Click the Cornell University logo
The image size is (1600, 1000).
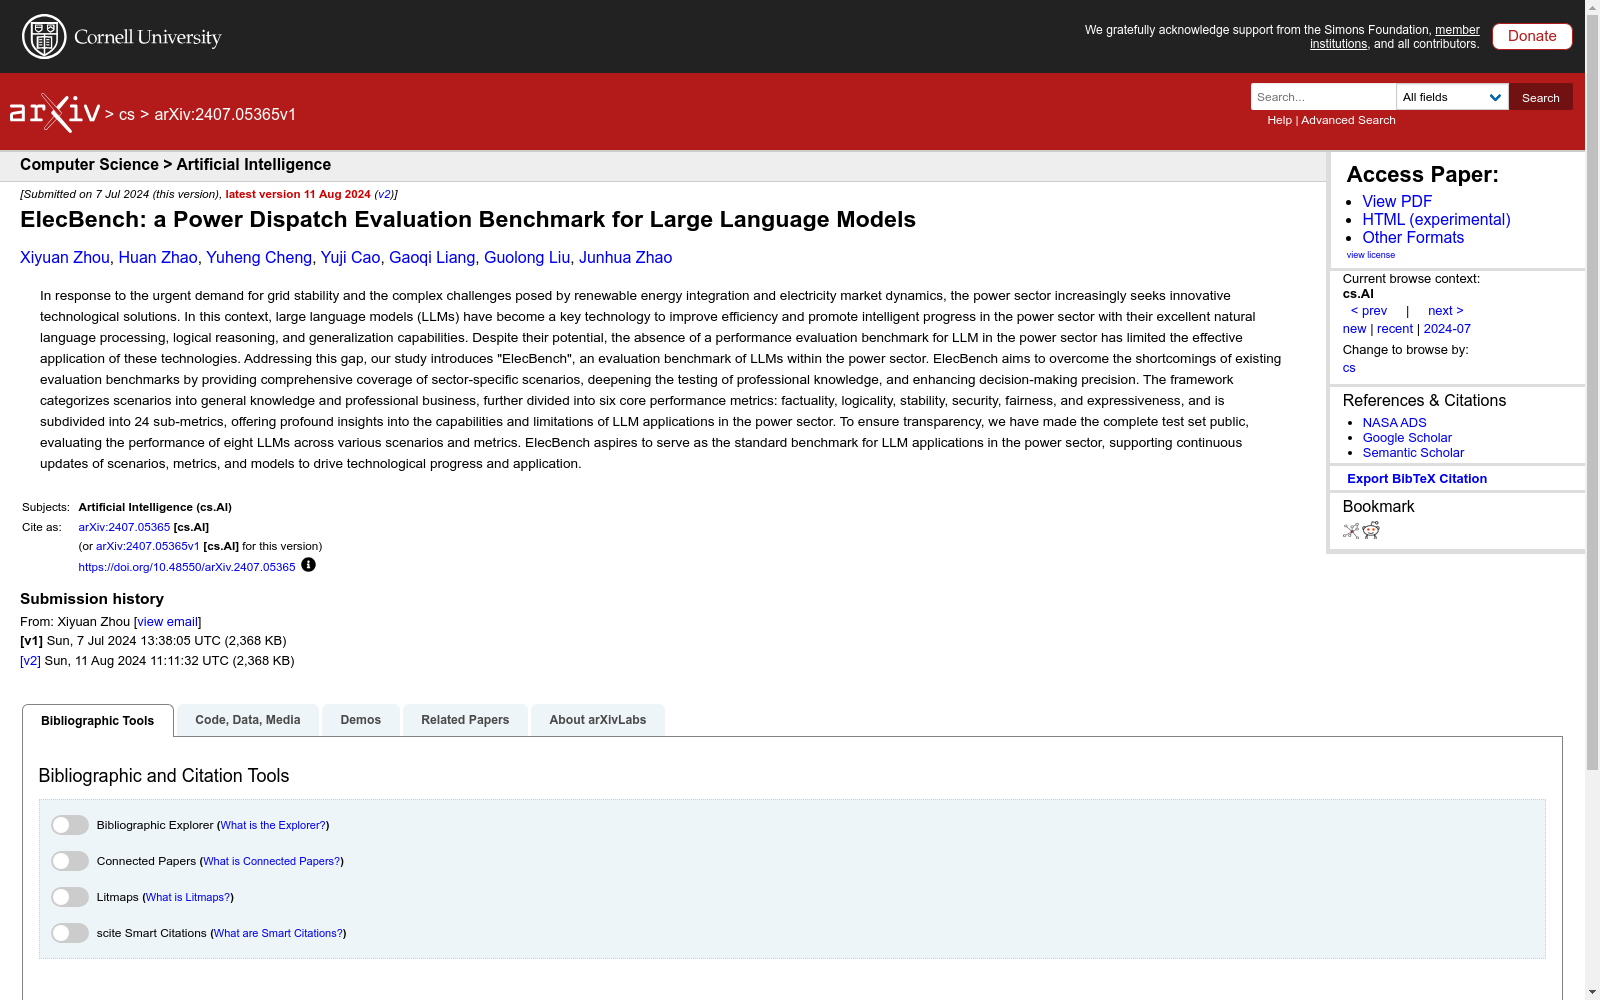pos(122,37)
